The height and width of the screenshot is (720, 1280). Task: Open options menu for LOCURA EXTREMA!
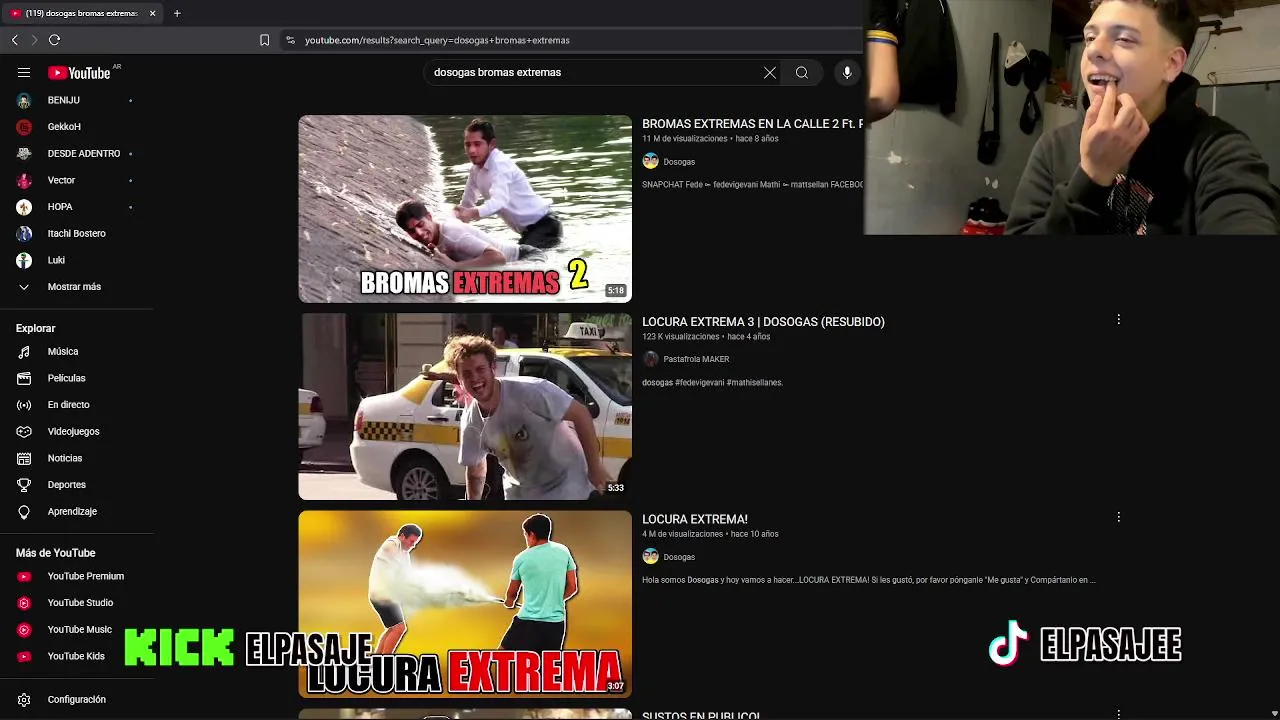tap(1118, 517)
